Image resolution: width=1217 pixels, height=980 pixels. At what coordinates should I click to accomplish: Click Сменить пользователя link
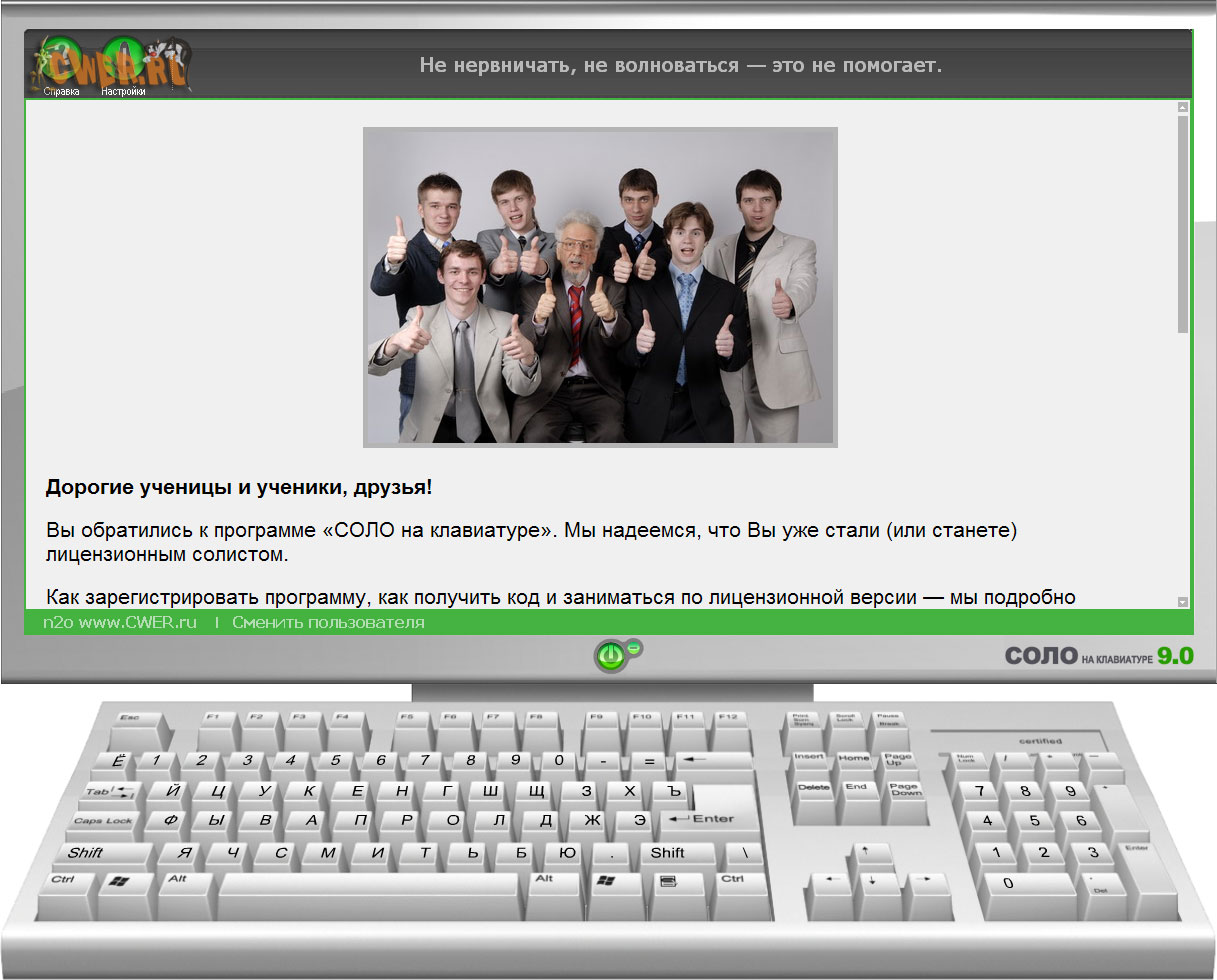[328, 623]
